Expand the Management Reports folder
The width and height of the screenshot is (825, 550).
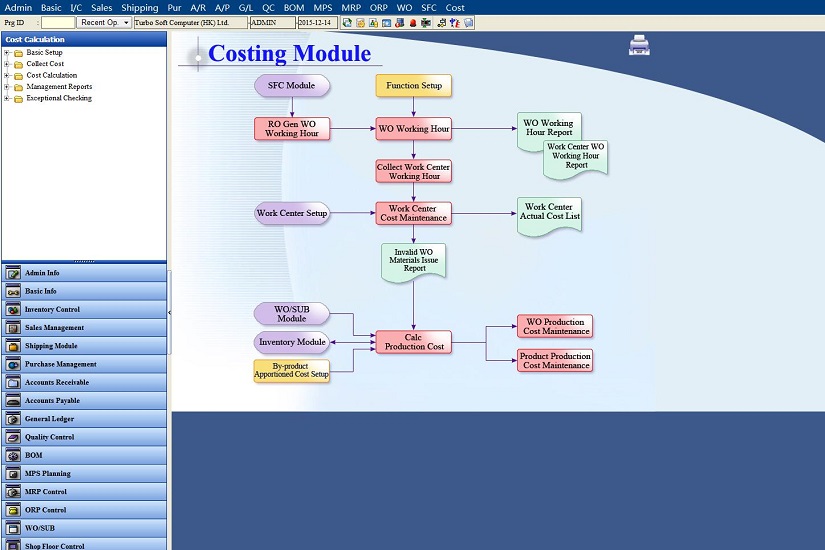(x=7, y=87)
